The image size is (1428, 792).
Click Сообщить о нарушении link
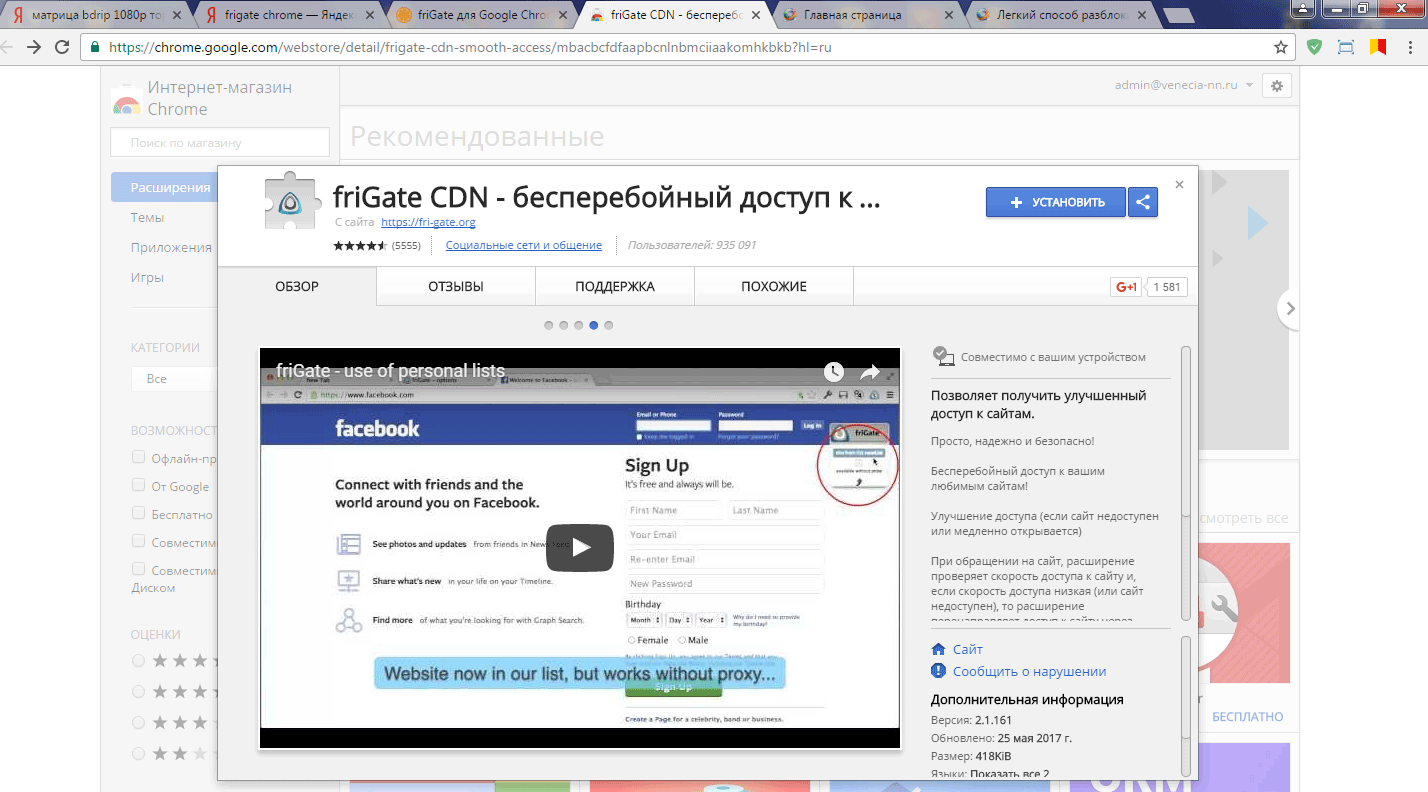[x=1029, y=671]
